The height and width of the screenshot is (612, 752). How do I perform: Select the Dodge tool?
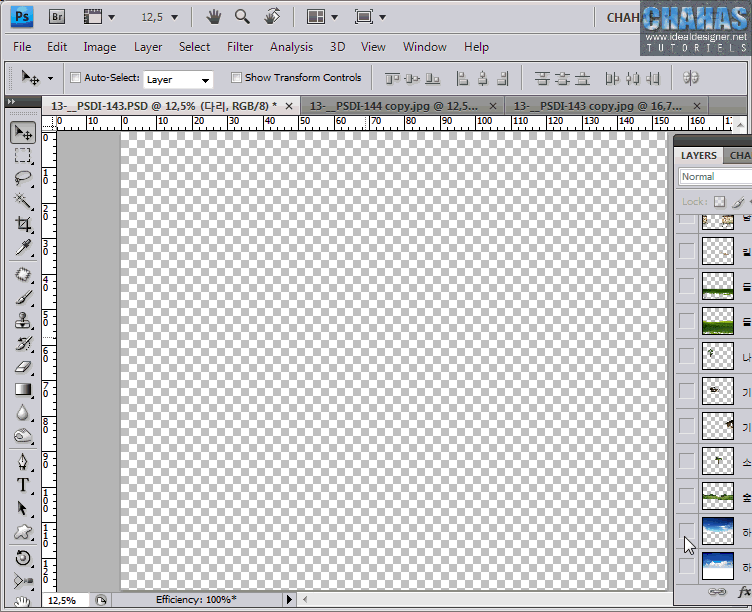[x=23, y=435]
